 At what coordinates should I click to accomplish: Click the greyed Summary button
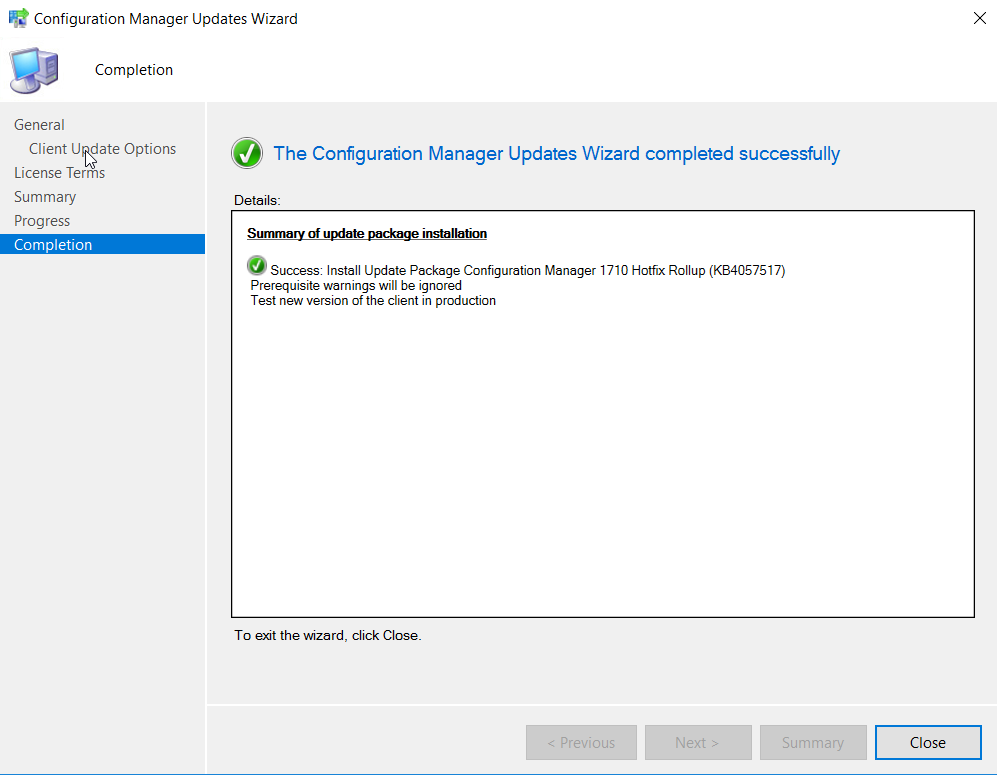tap(813, 742)
